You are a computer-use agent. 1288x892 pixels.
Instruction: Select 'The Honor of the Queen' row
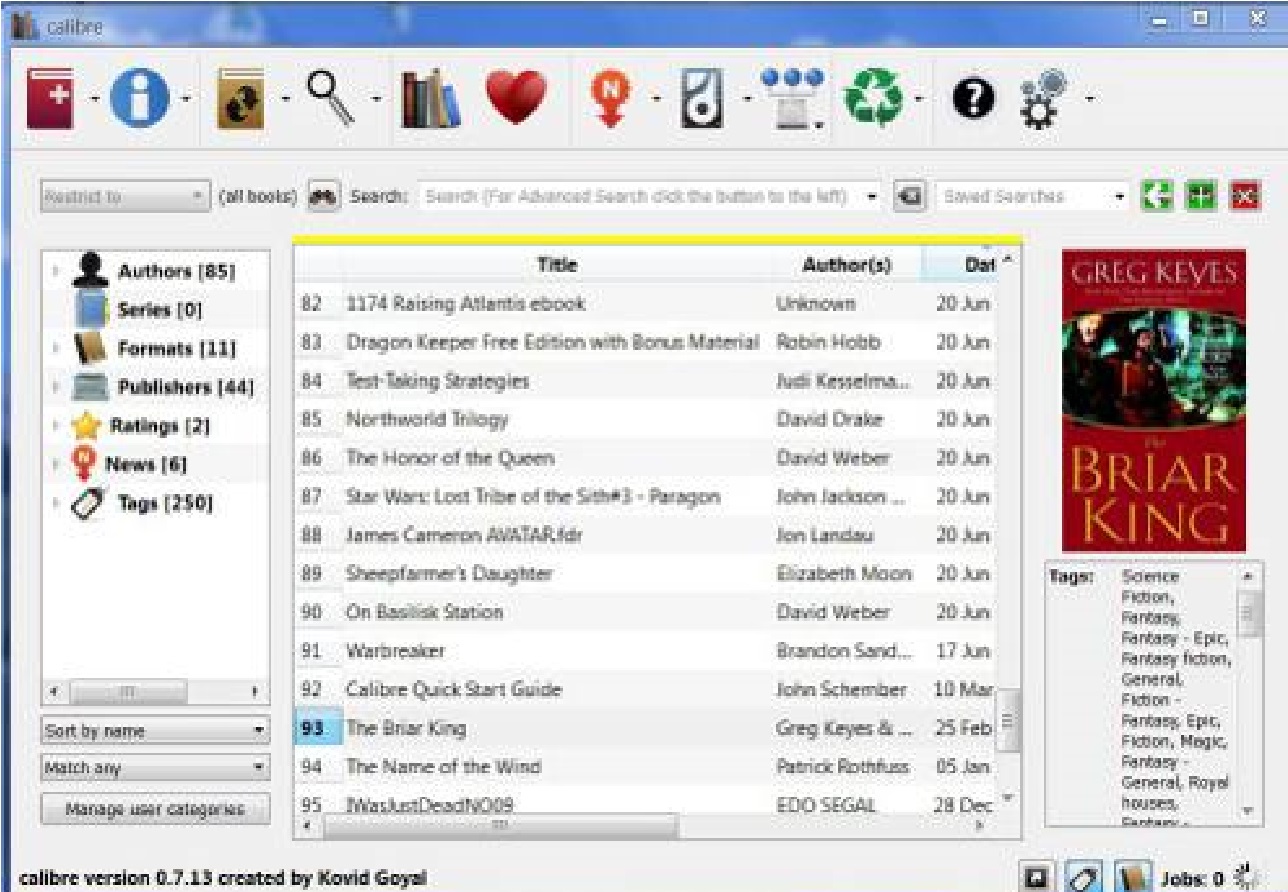(646, 458)
